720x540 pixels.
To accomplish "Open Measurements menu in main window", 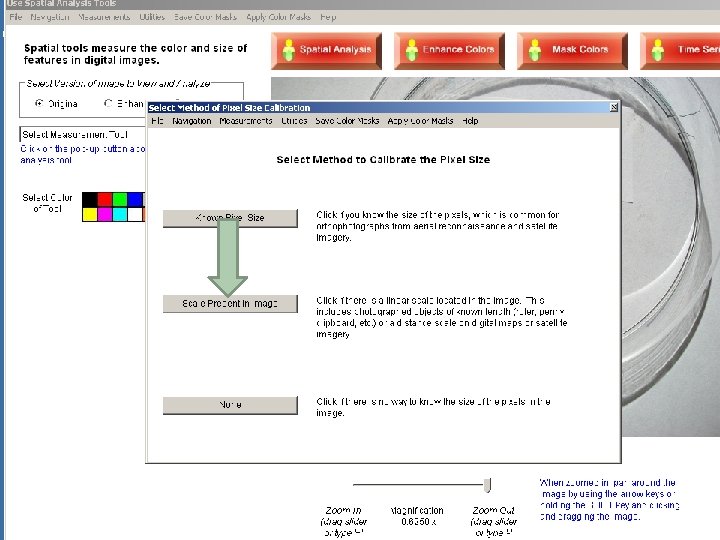I will click(x=104, y=17).
